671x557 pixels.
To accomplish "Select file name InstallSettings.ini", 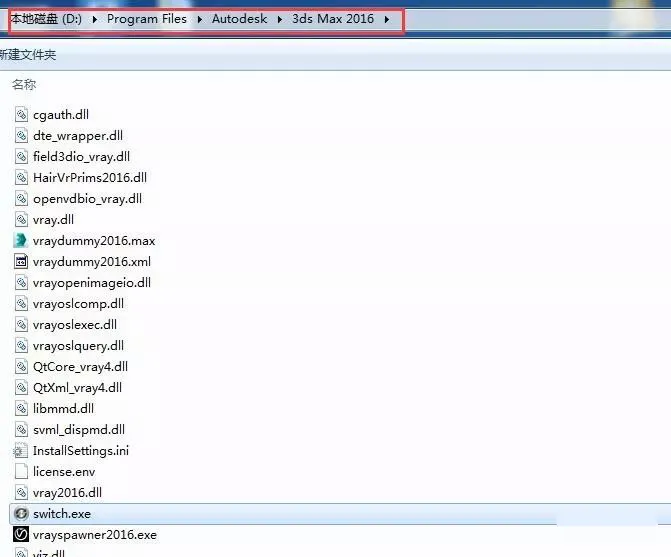I will (x=81, y=450).
